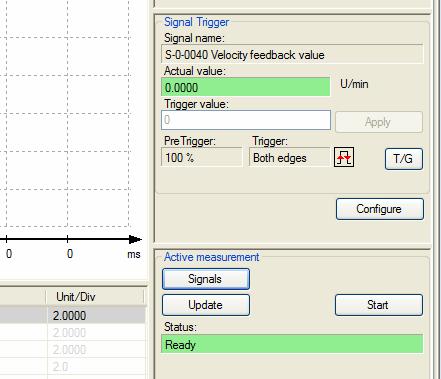
Task: Click the PreTrigger 100 % field
Action: [202, 157]
